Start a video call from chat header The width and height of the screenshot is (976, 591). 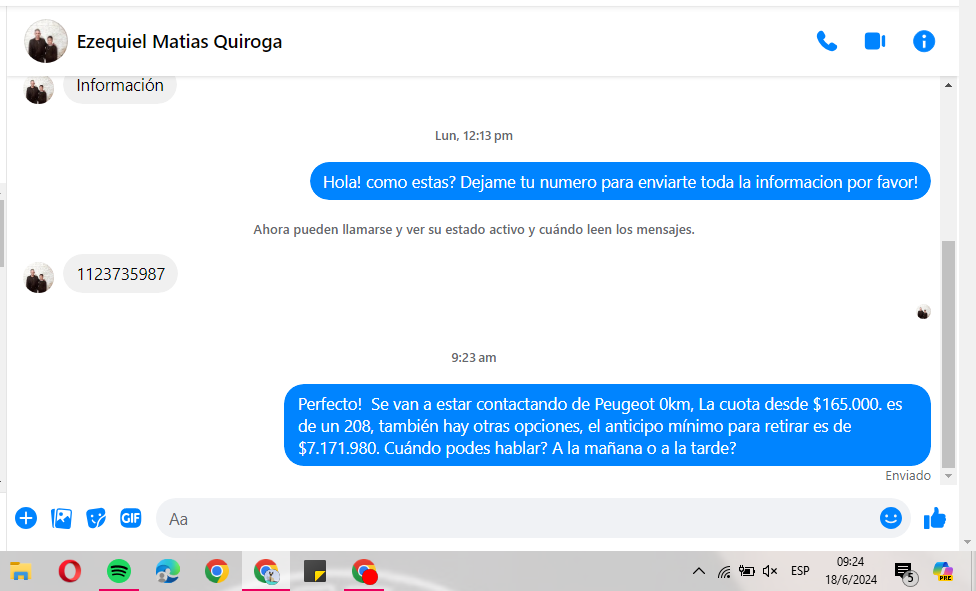pyautogui.click(x=875, y=41)
